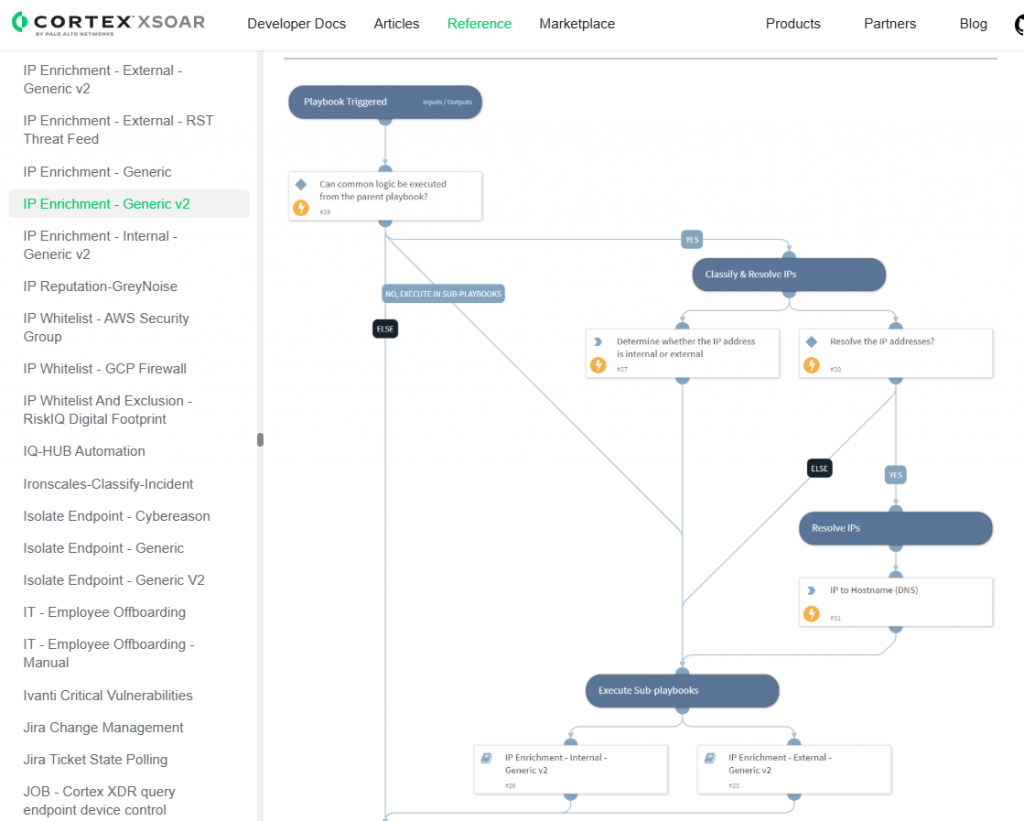Click NO, EXECUTE IN SUB-PLAYBOOKS label
Screen dimensions: 1024x821
[x=443, y=294]
